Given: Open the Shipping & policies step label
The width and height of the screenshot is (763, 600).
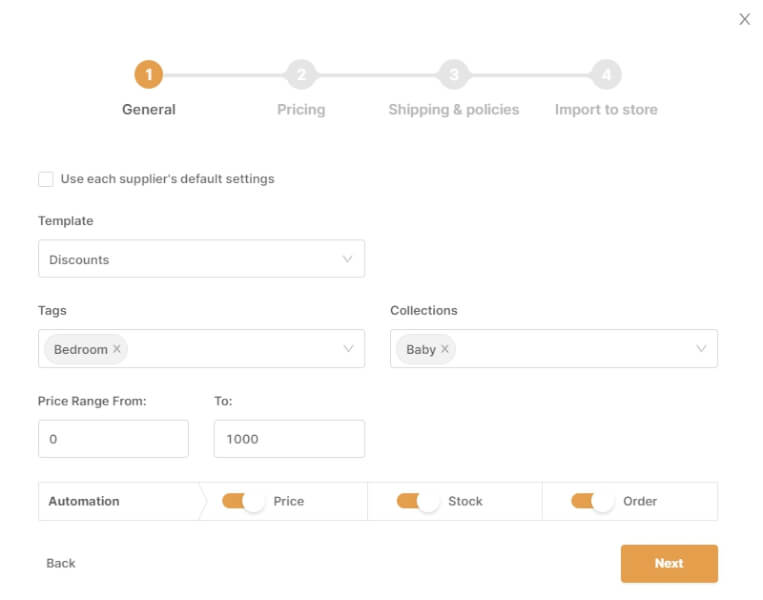Looking at the screenshot, I should click(454, 110).
